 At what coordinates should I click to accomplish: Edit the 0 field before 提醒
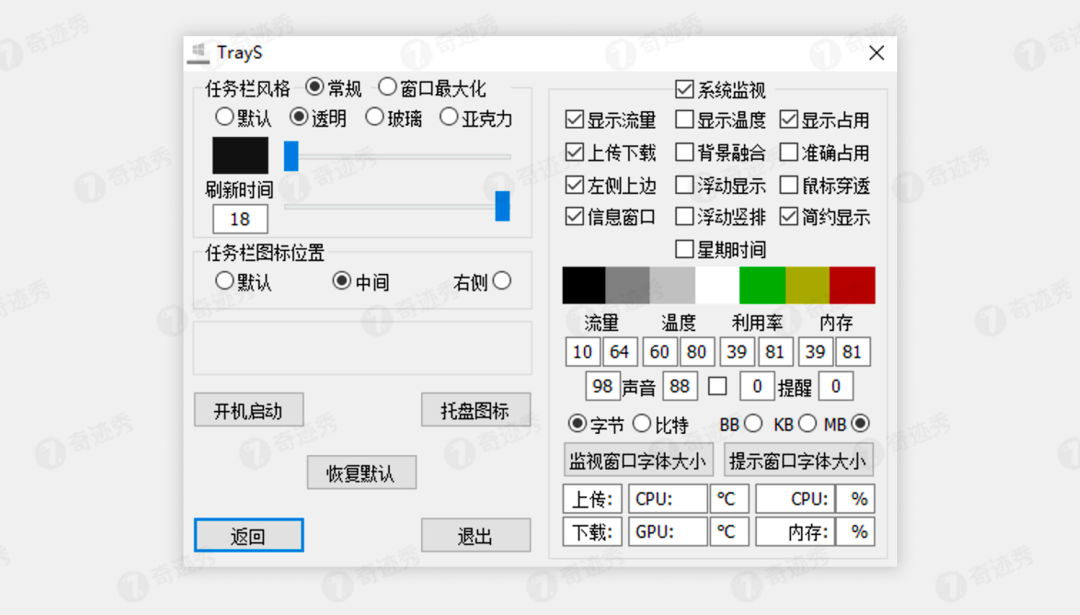click(x=757, y=386)
